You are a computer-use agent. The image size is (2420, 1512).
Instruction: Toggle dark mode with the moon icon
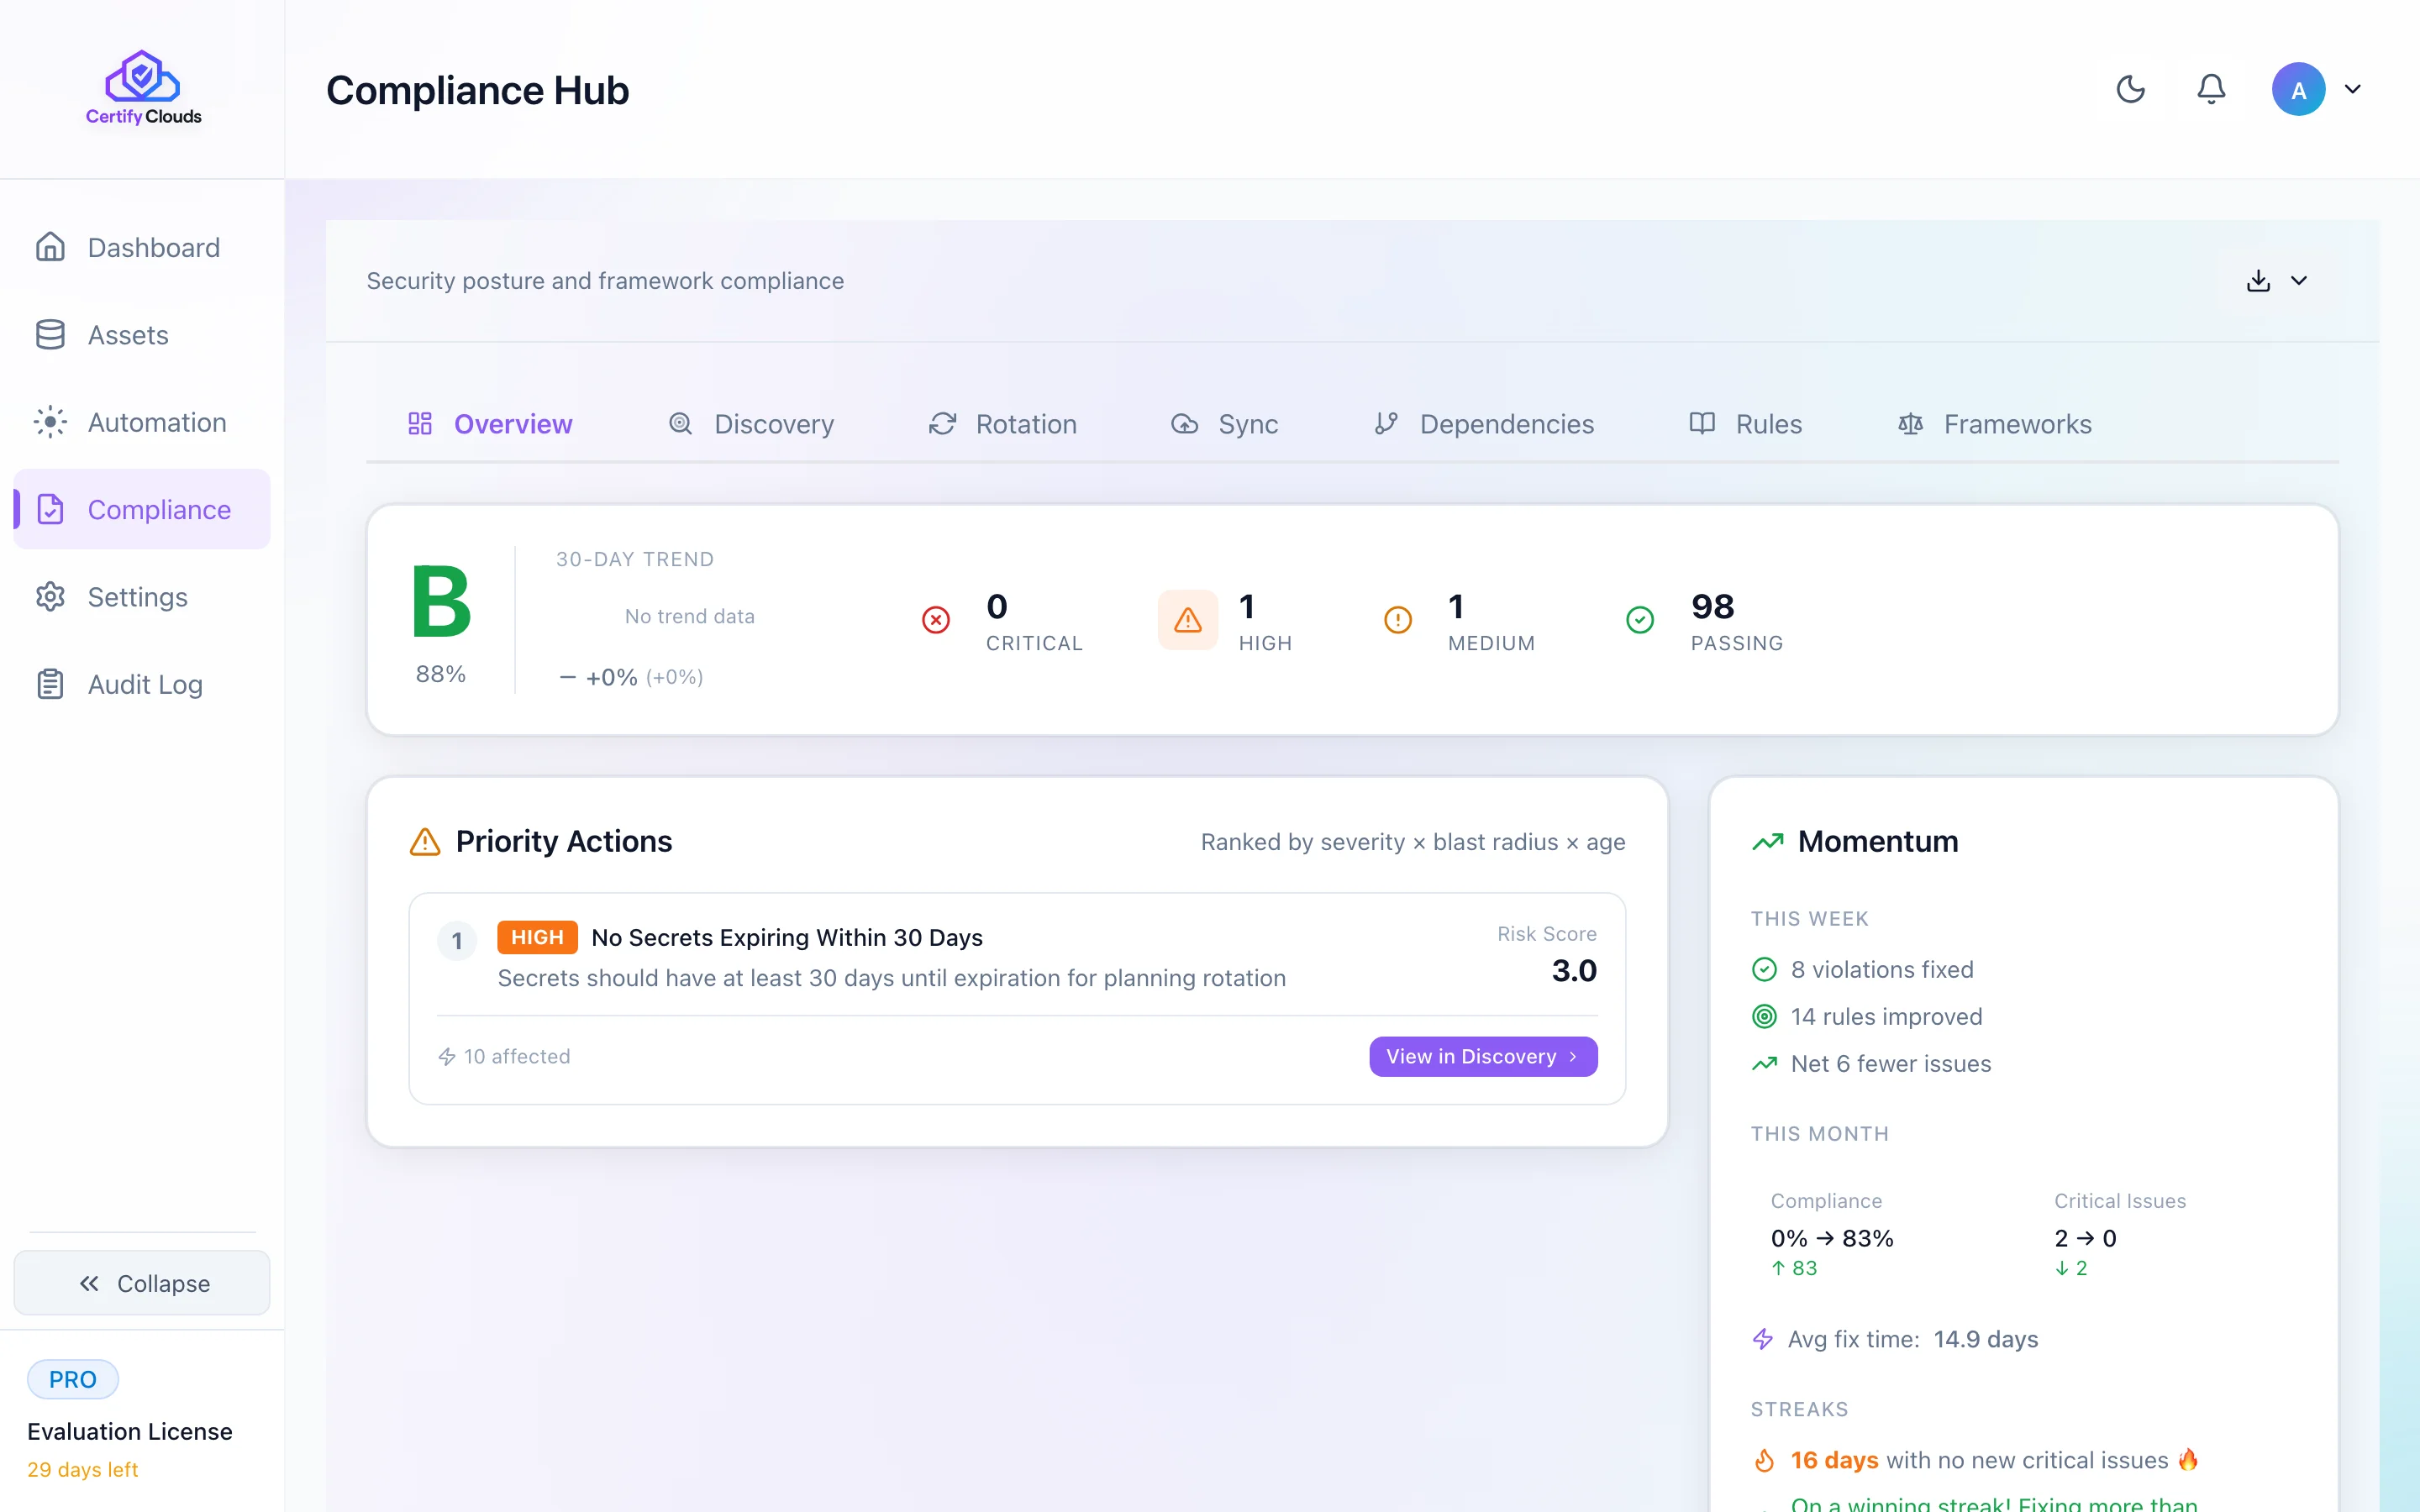click(2131, 89)
